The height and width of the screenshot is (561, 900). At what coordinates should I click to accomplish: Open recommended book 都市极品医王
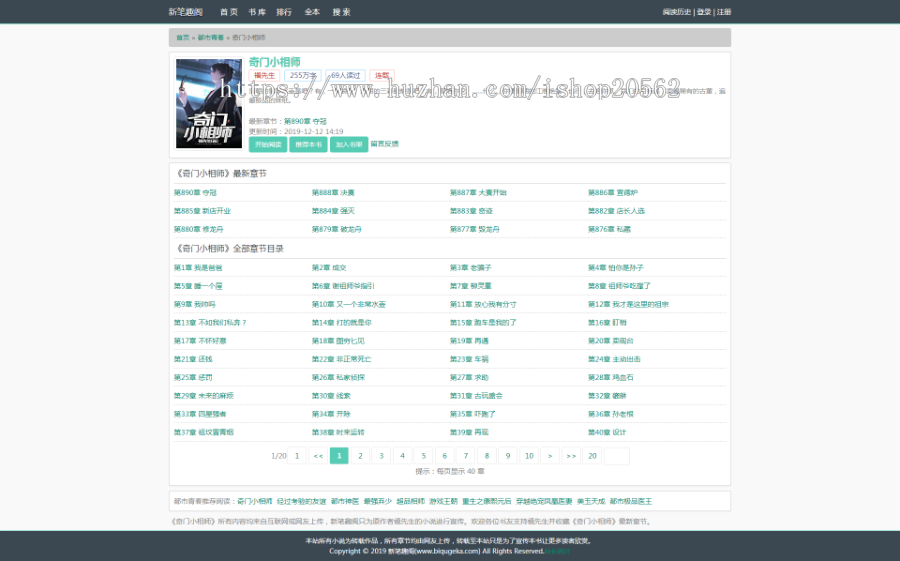tap(631, 502)
